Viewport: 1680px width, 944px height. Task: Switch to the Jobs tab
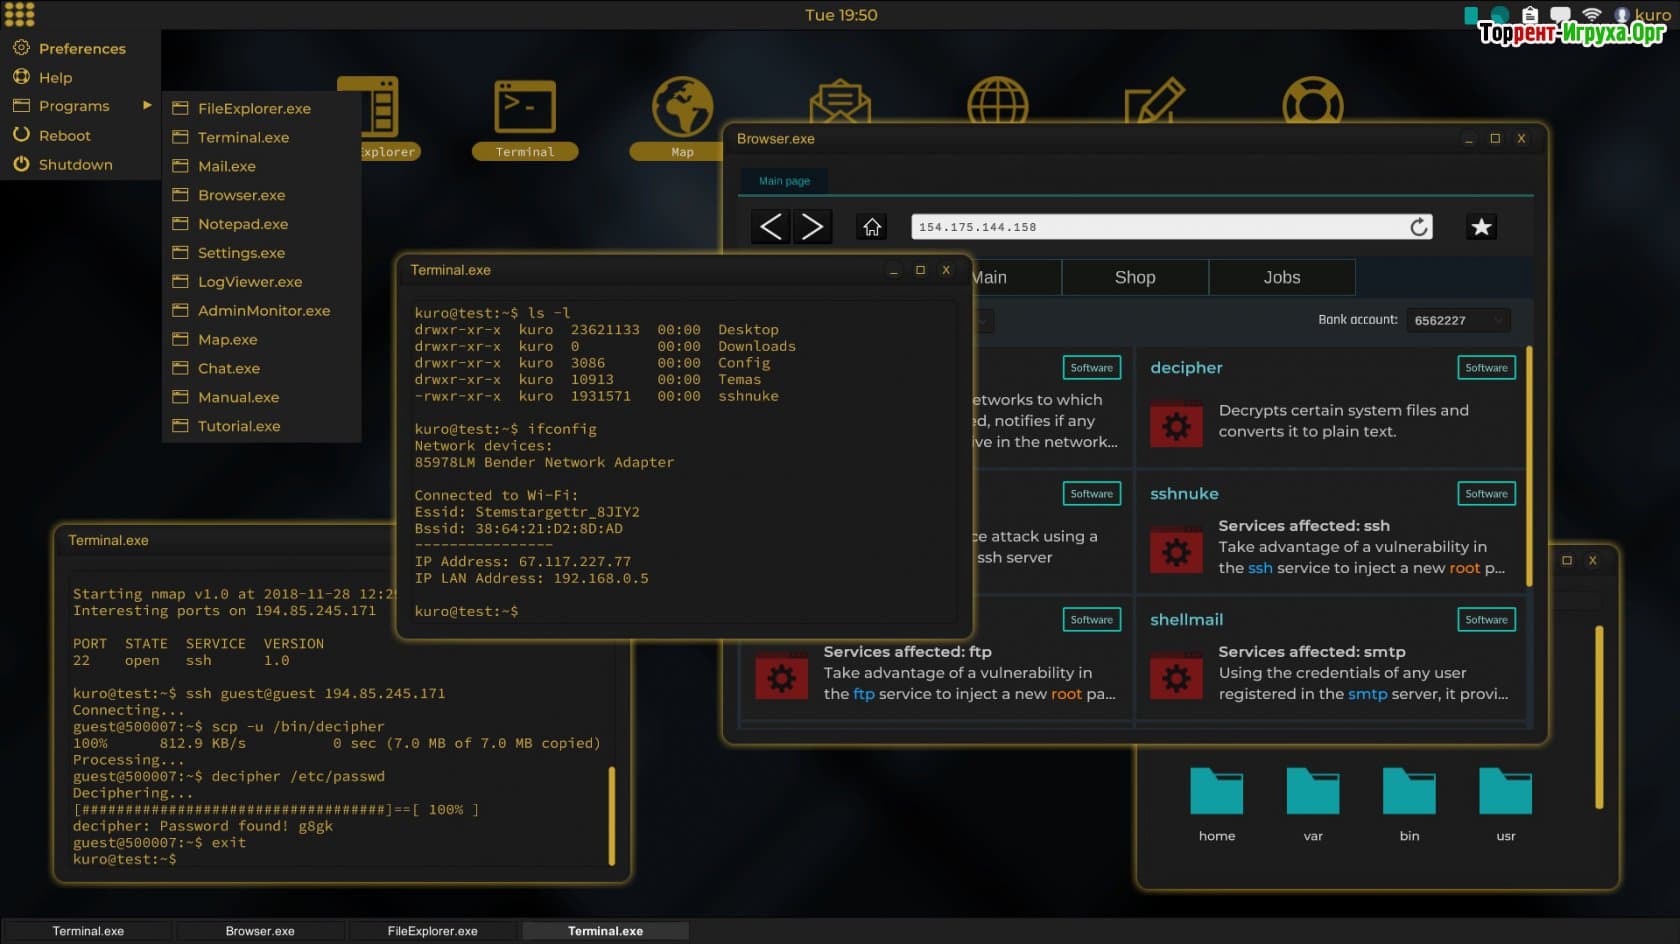point(1281,277)
